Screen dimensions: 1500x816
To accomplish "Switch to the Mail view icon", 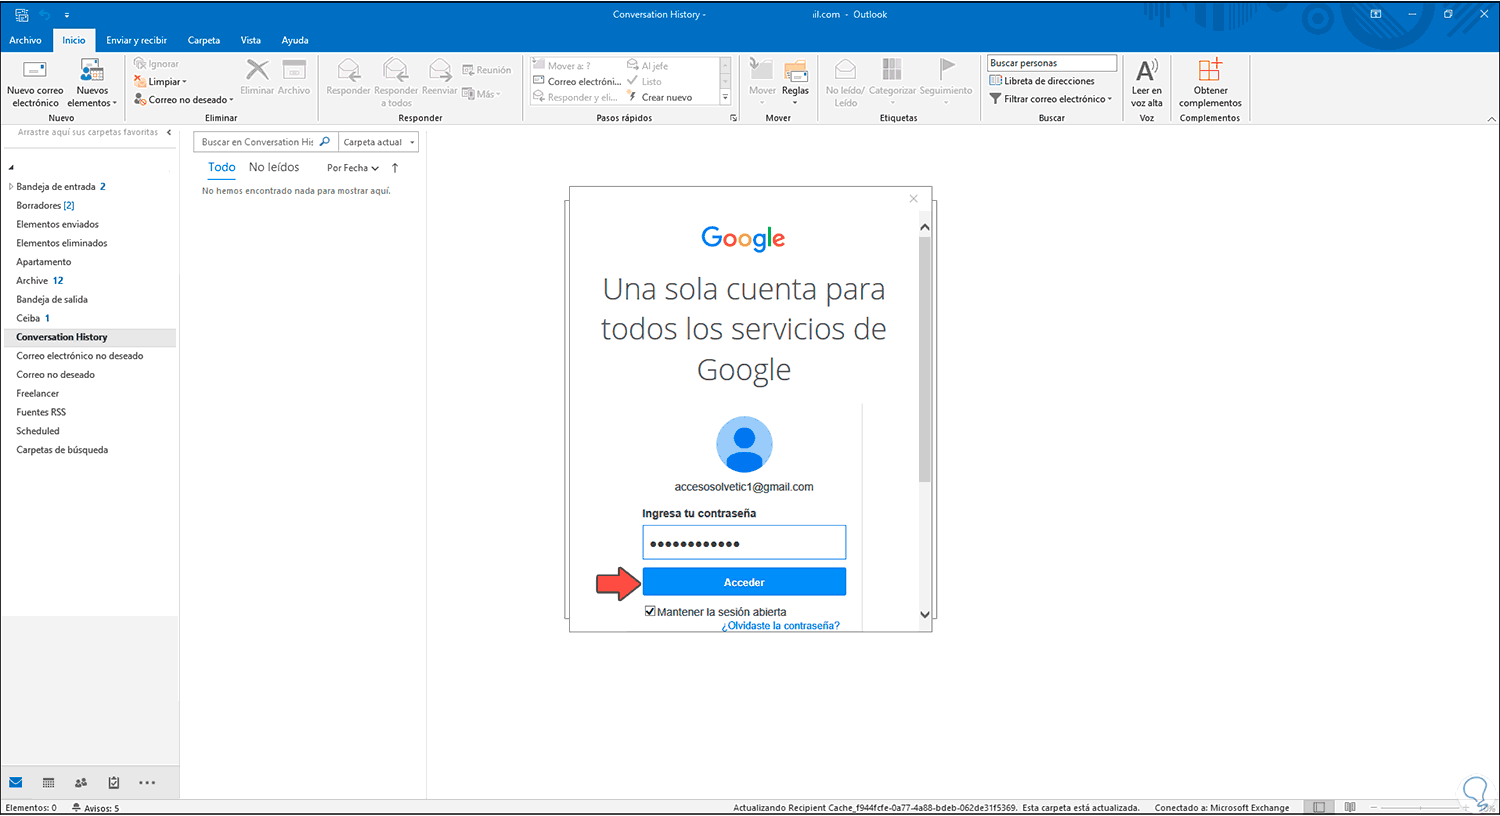I will click(16, 783).
